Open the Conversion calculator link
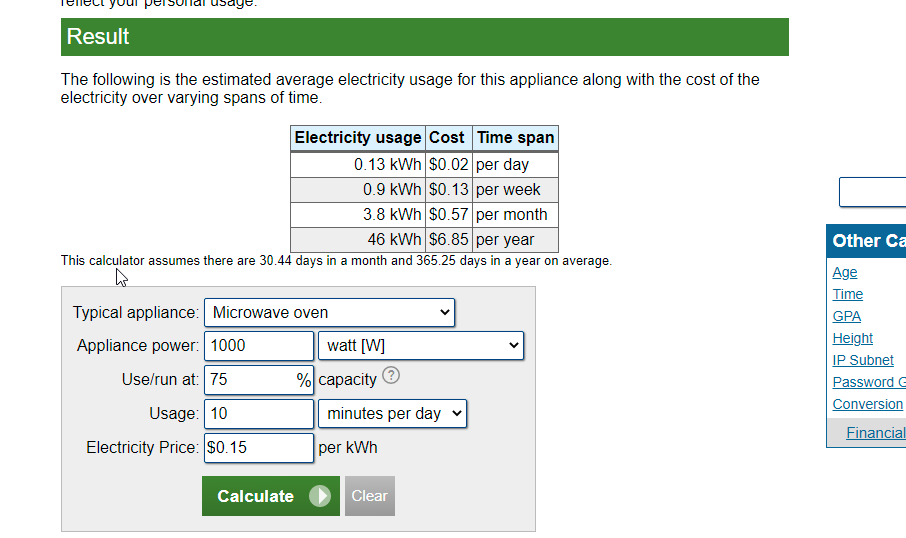This screenshot has height=538, width=906. pos(868,404)
